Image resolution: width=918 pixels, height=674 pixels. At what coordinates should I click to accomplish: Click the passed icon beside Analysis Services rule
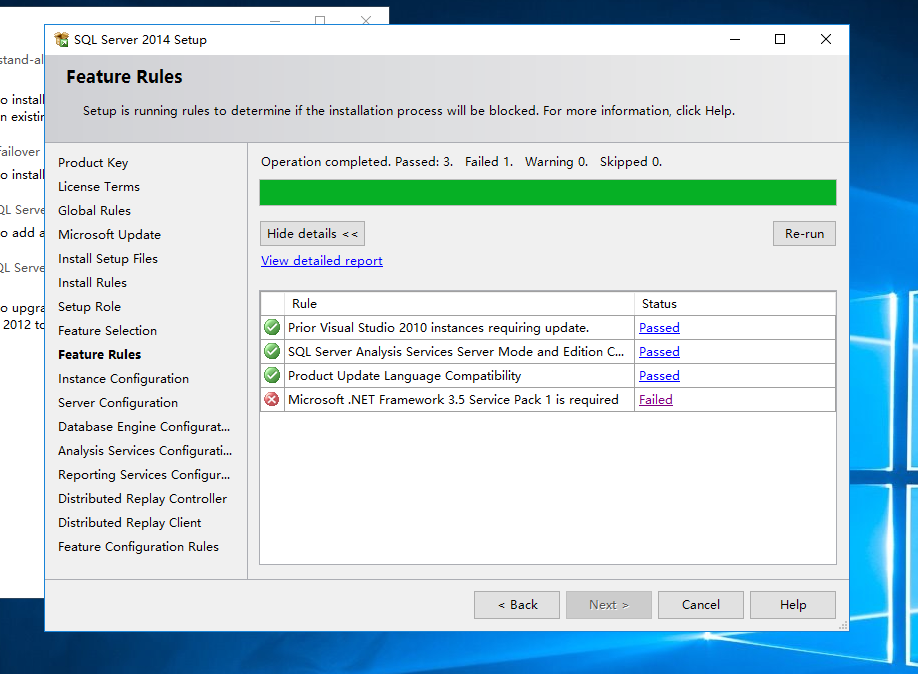coord(271,351)
